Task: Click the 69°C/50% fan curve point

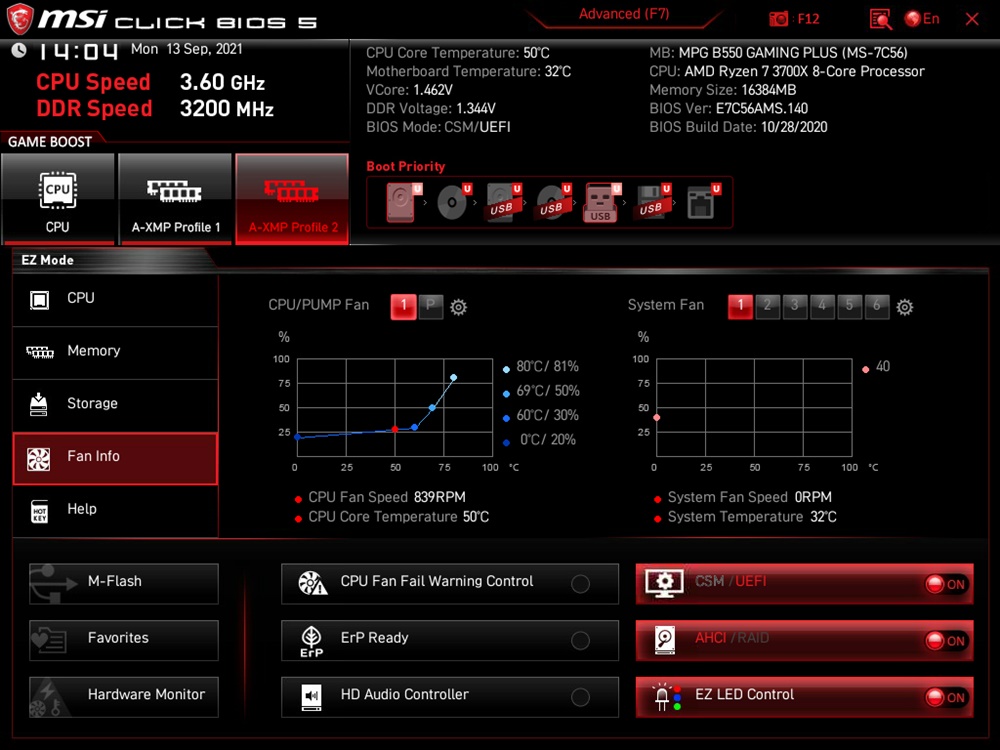Action: click(x=432, y=408)
